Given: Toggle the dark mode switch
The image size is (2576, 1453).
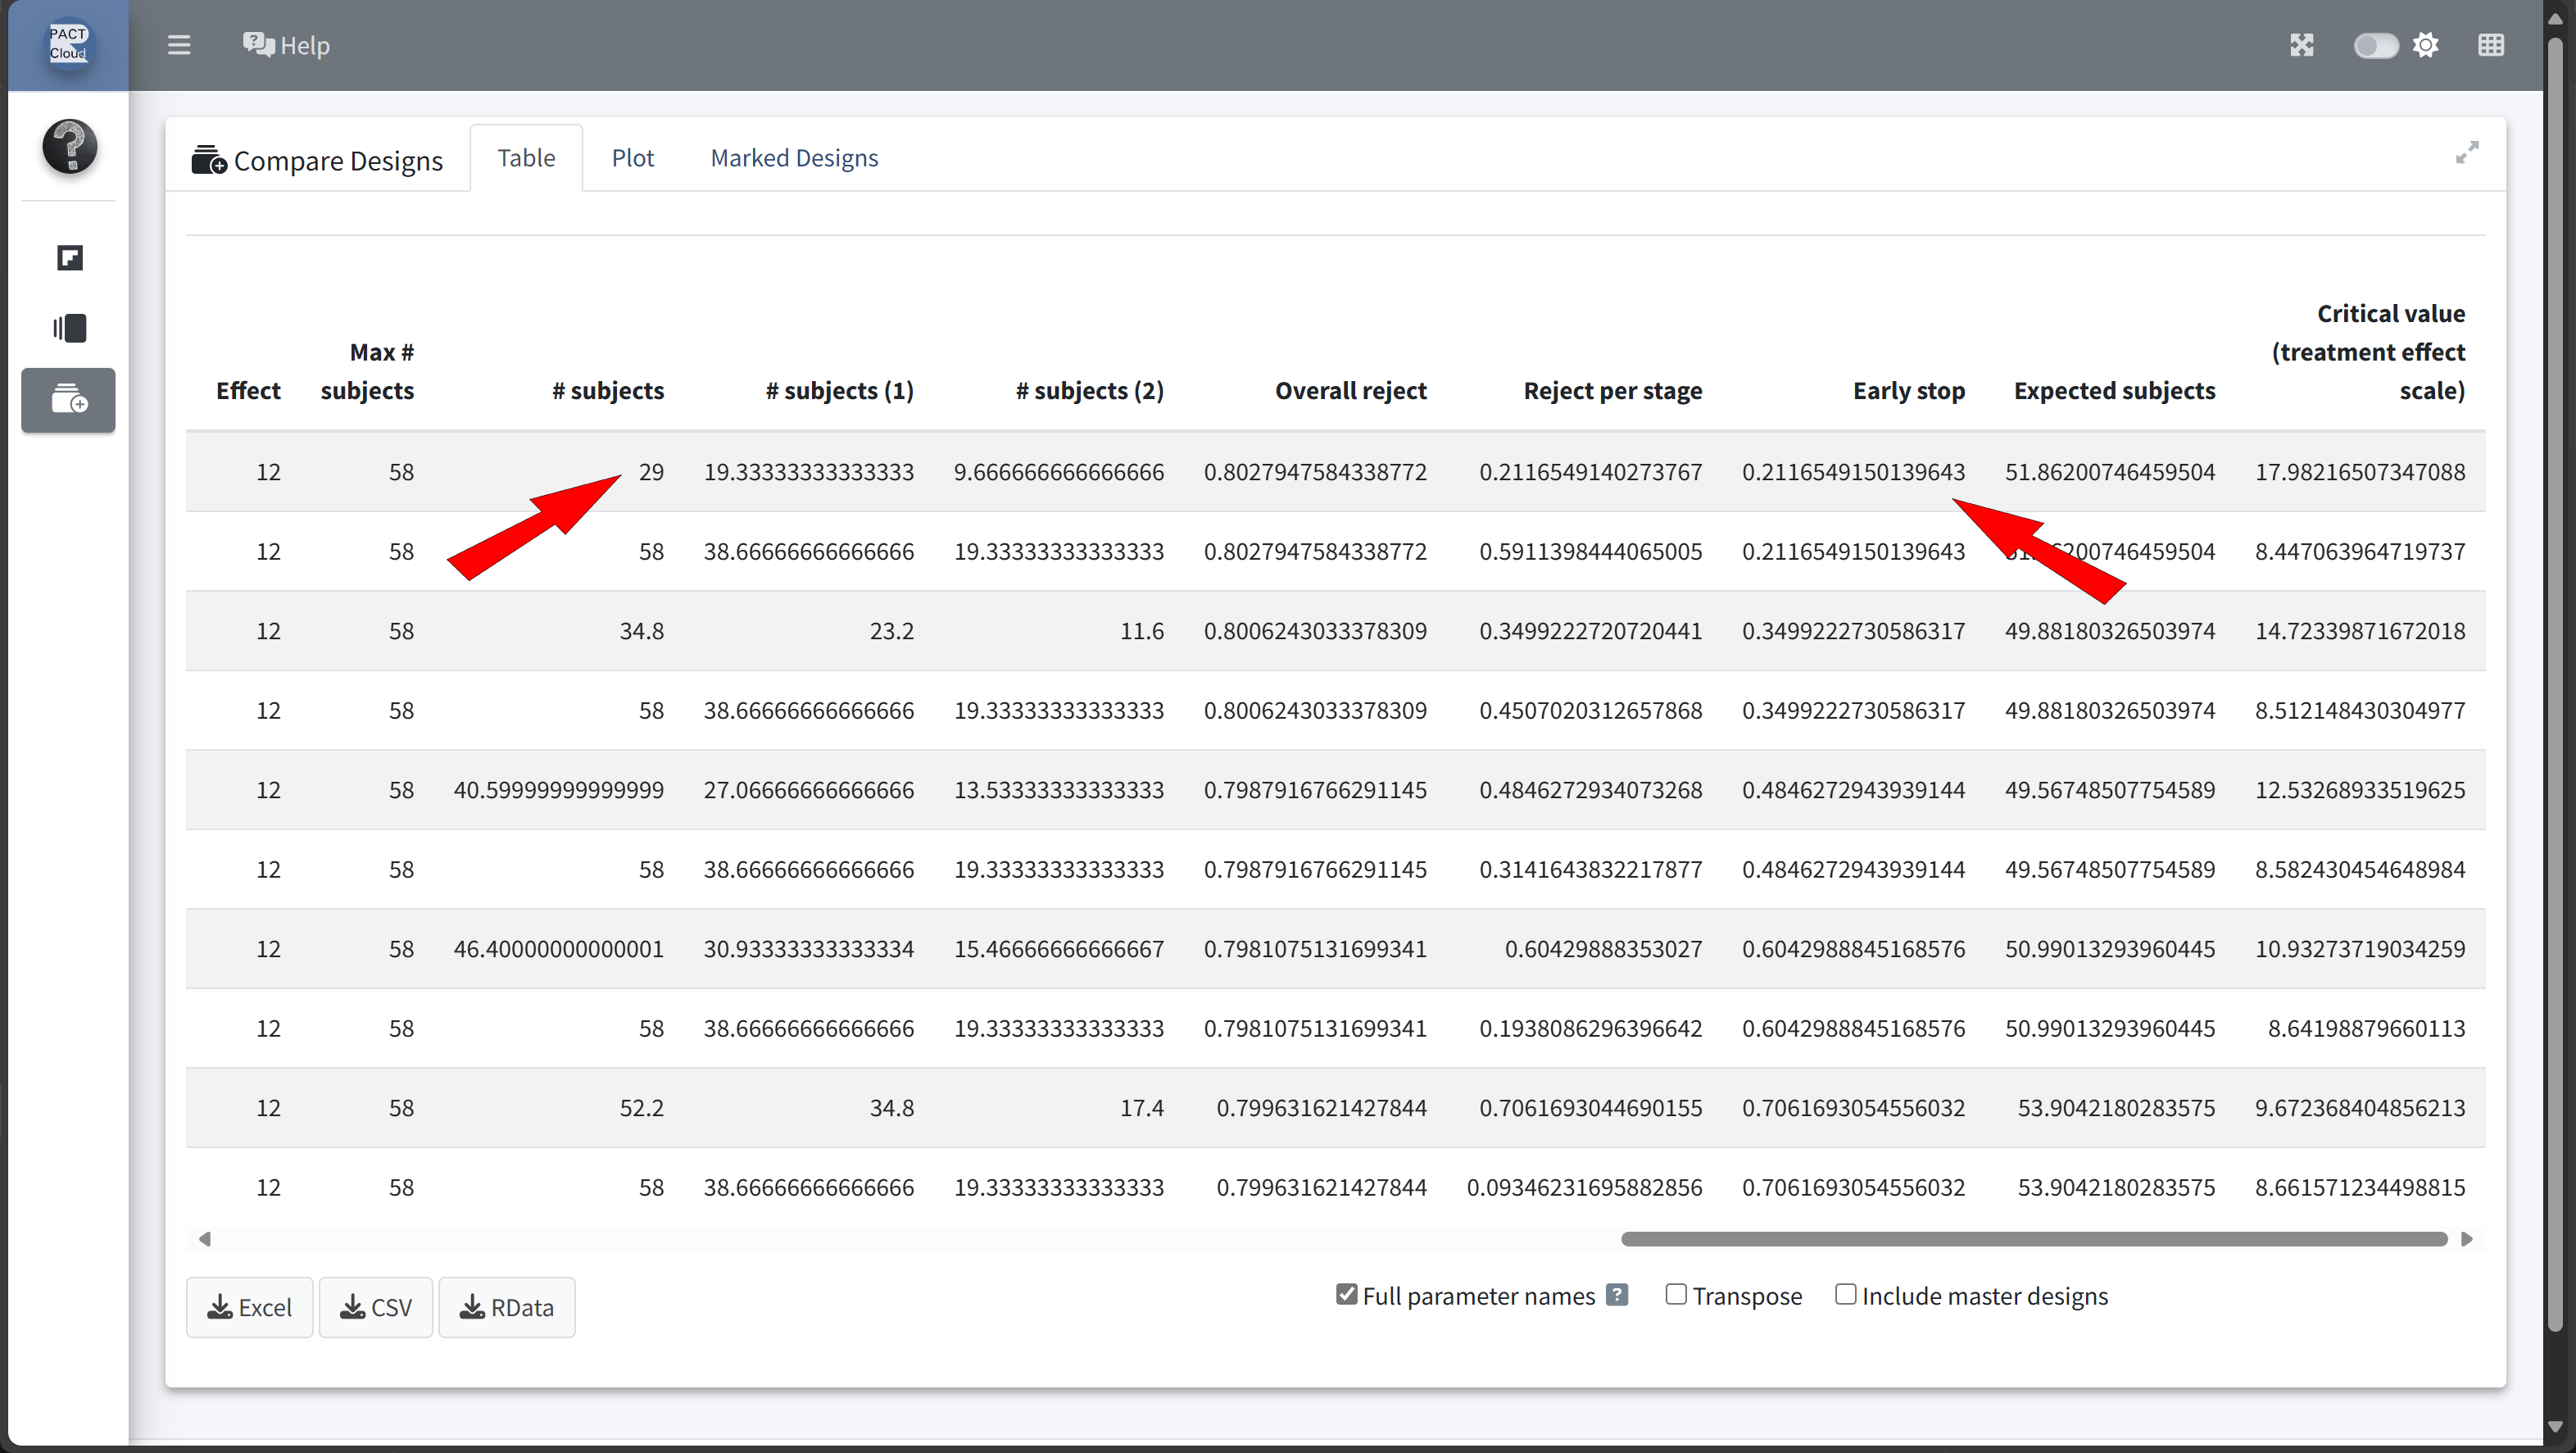Looking at the screenshot, I should click(x=2375, y=45).
